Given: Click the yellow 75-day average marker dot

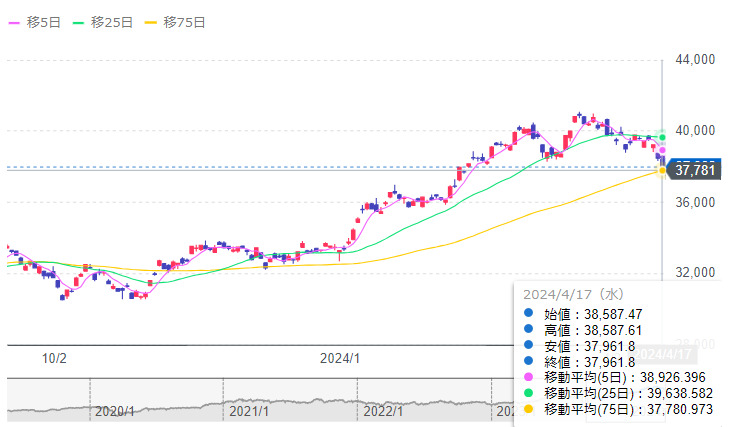Looking at the screenshot, I should (662, 171).
